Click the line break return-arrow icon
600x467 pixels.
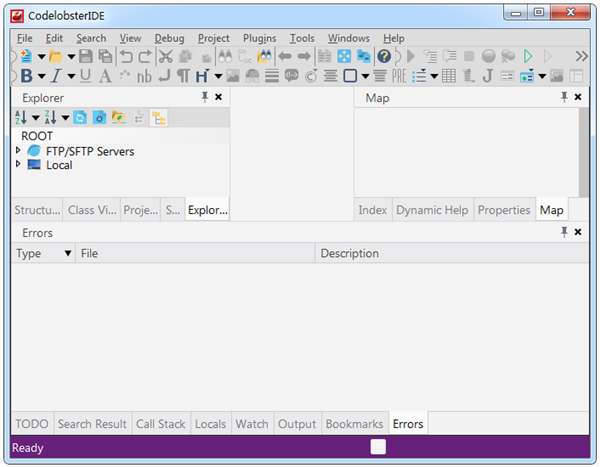point(164,76)
